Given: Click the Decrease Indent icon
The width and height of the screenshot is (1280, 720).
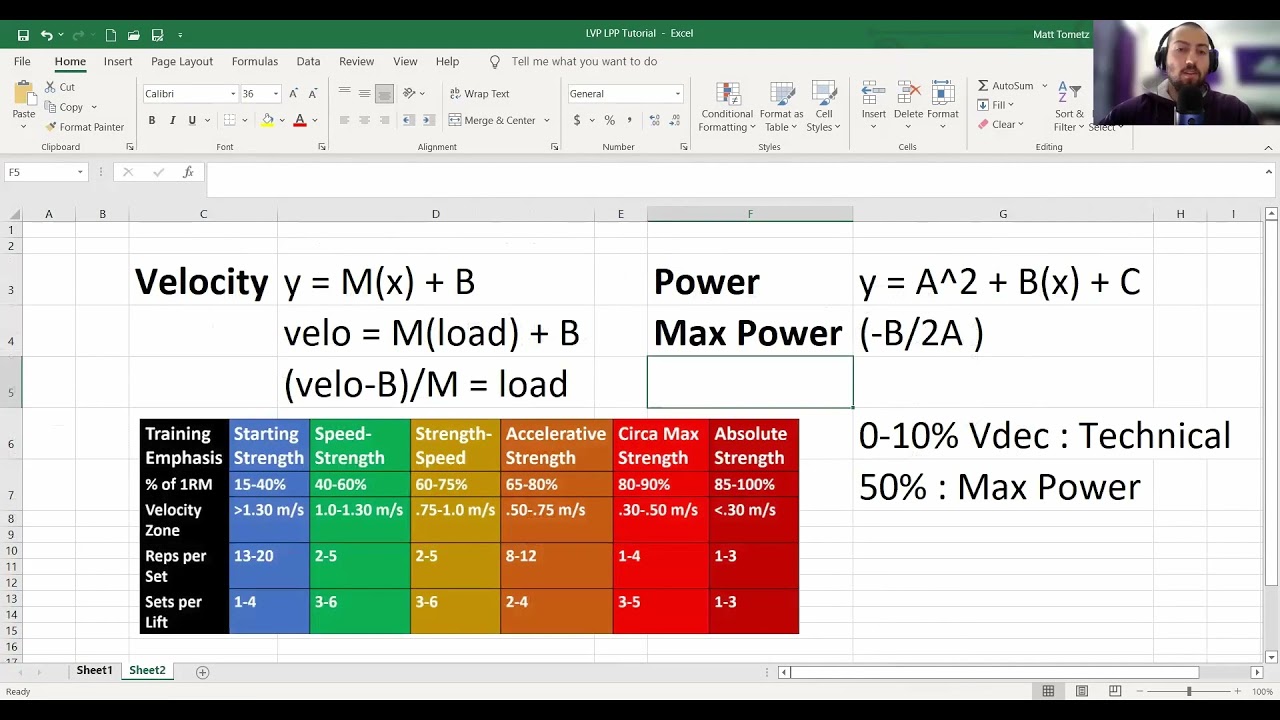Looking at the screenshot, I should 408,120.
